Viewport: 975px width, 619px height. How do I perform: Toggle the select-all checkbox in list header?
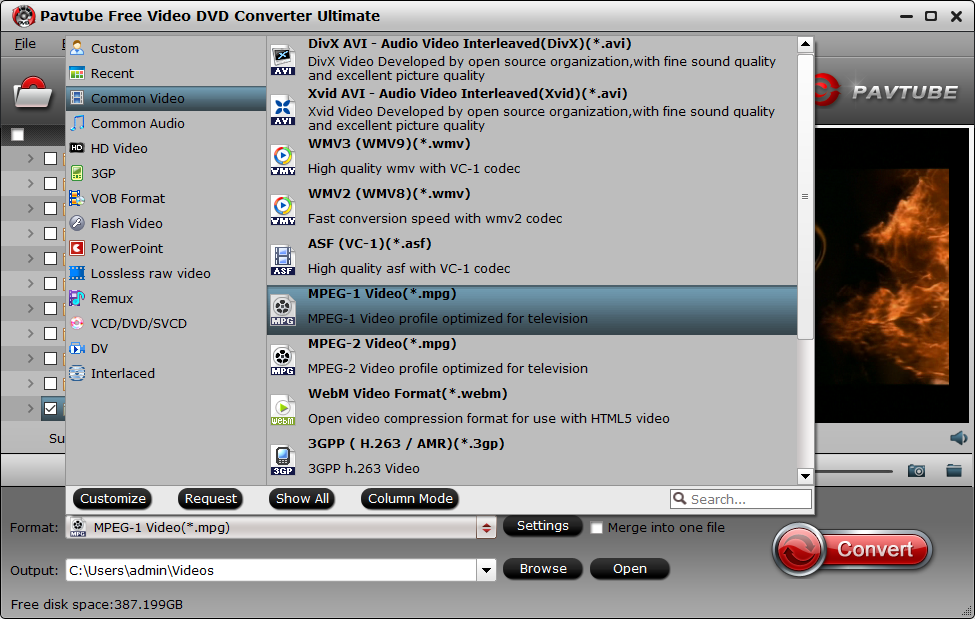point(17,134)
